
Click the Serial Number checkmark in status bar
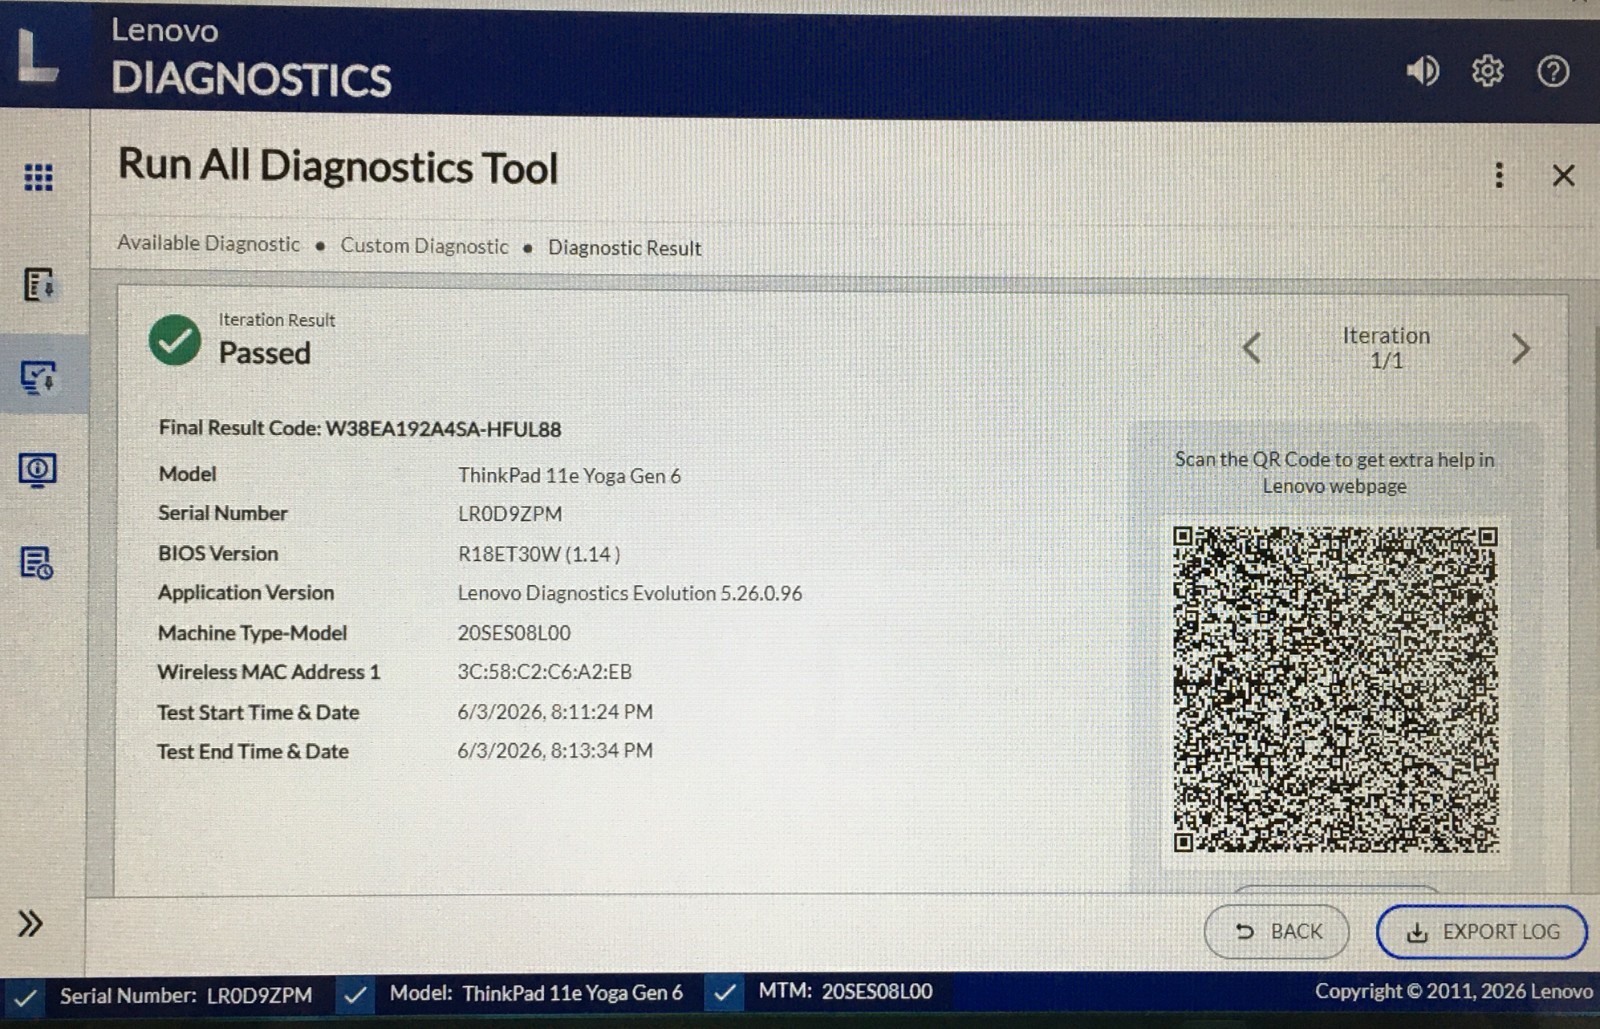pyautogui.click(x=26, y=996)
